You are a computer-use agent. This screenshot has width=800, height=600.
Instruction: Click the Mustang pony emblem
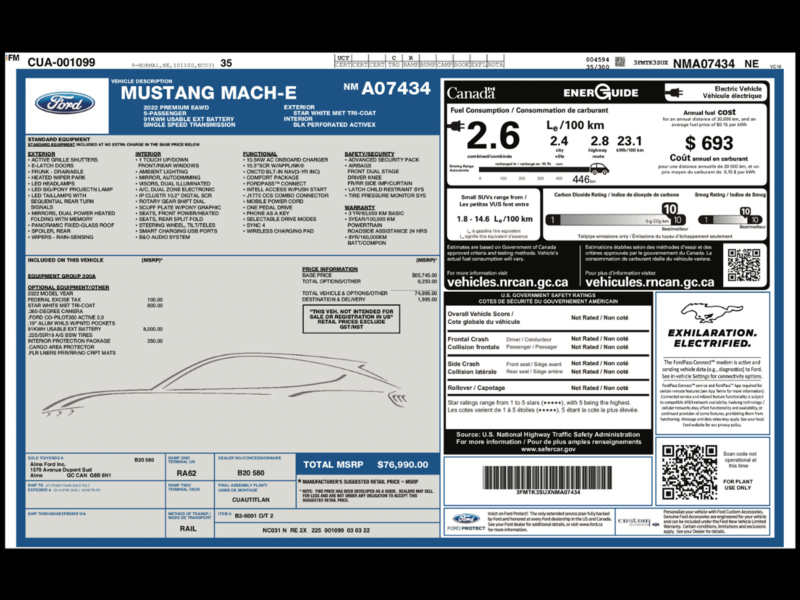point(711,313)
